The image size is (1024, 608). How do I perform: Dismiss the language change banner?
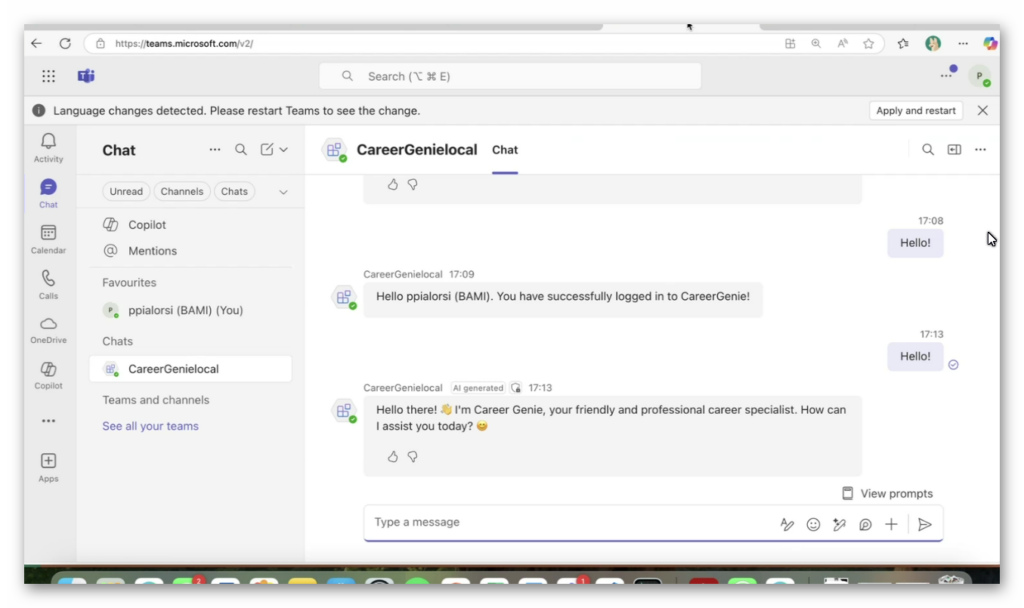pyautogui.click(x=982, y=110)
